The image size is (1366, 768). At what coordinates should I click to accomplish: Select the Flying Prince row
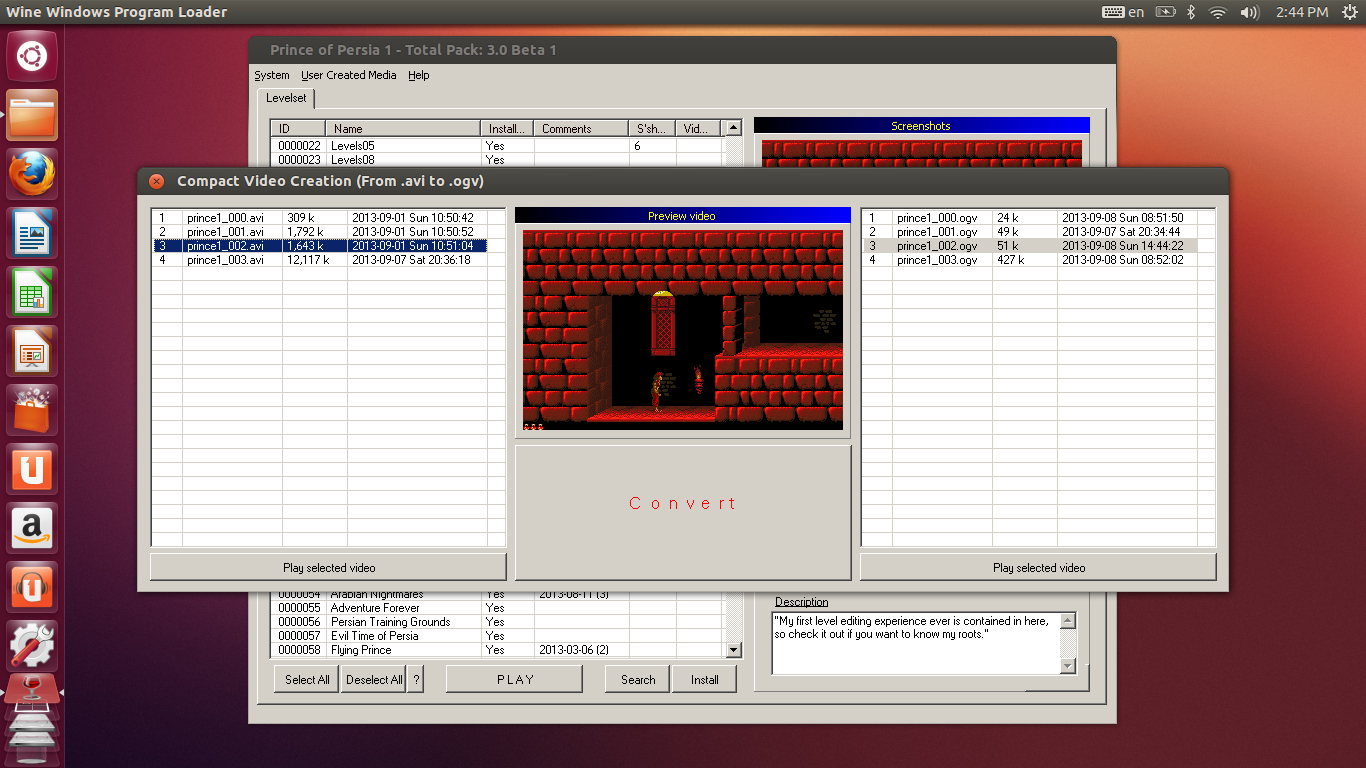click(x=497, y=650)
